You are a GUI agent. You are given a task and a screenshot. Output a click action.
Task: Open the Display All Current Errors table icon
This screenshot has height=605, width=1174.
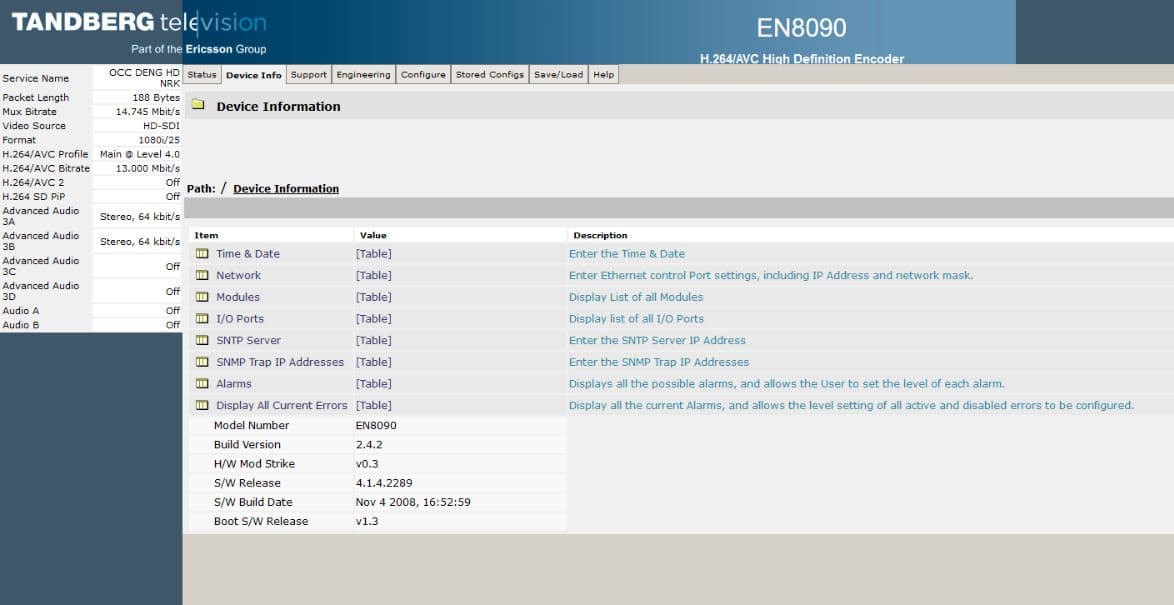(x=202, y=404)
